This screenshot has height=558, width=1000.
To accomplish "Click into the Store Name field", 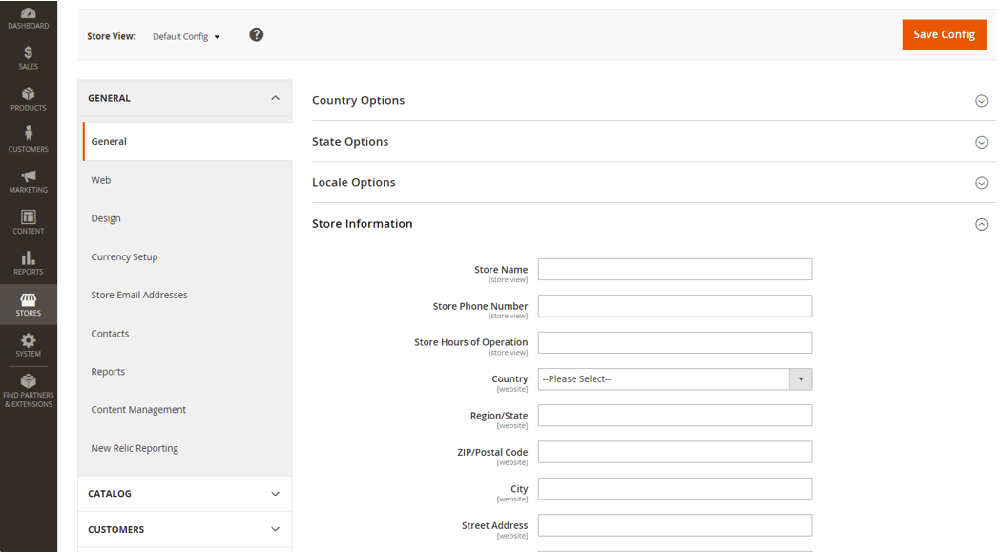I will tap(674, 269).
